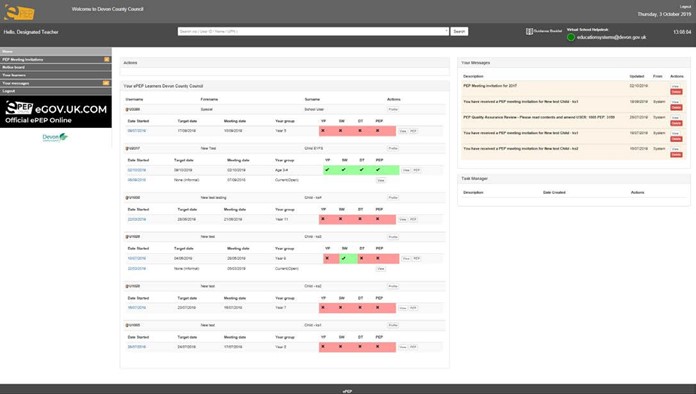Click the eGOV.UK.COM ePEP Online banner

tap(56, 112)
